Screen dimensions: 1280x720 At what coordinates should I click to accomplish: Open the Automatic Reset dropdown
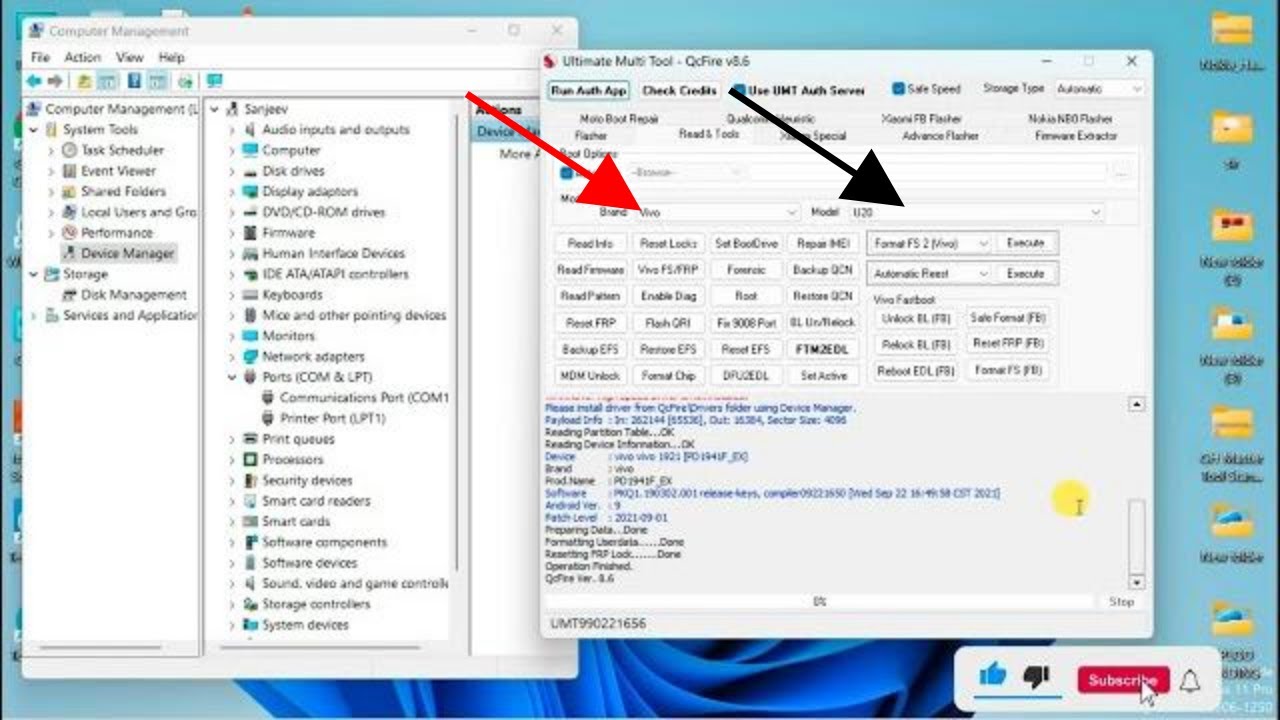click(930, 273)
